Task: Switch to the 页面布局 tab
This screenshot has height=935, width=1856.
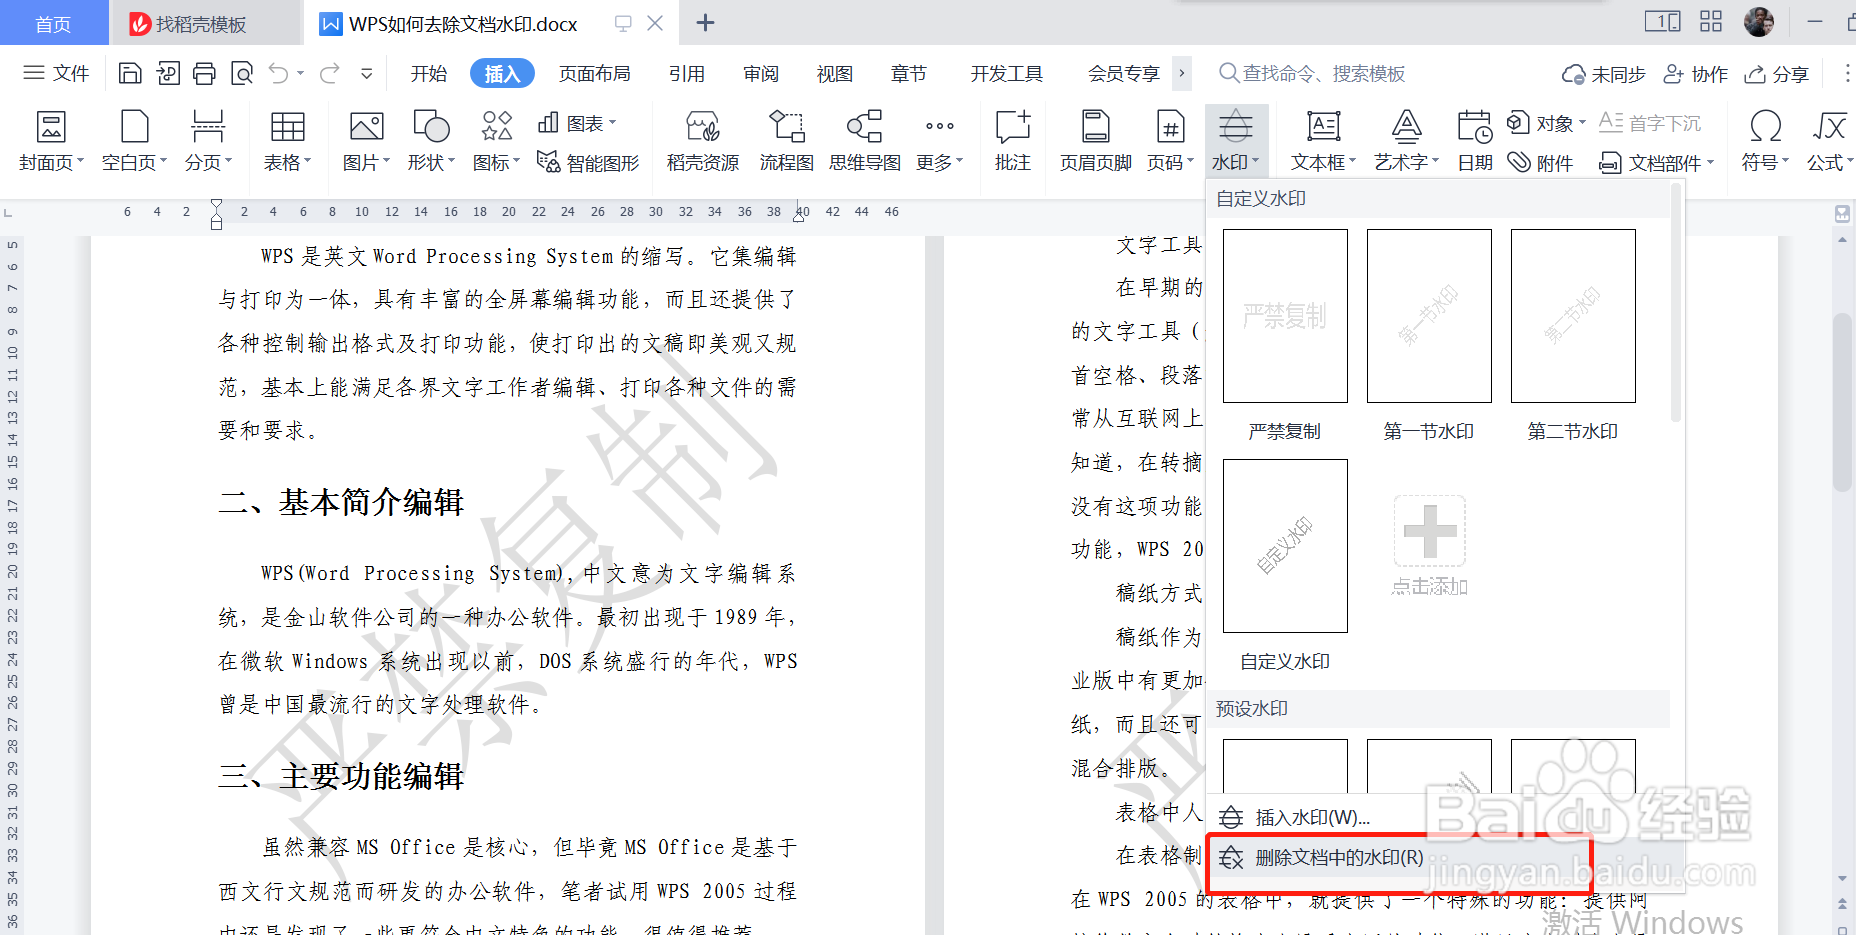Action: 595,73
